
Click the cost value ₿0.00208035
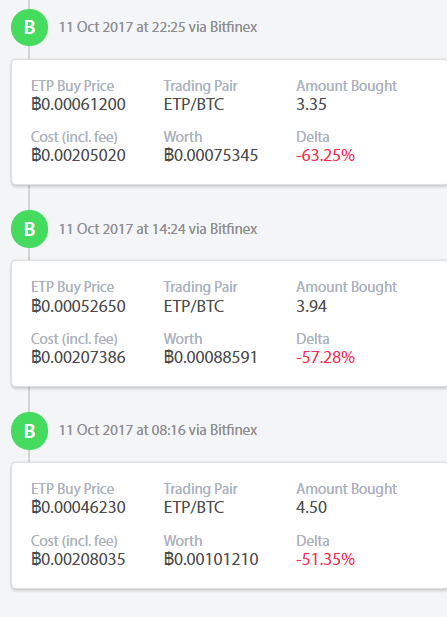click(78, 559)
